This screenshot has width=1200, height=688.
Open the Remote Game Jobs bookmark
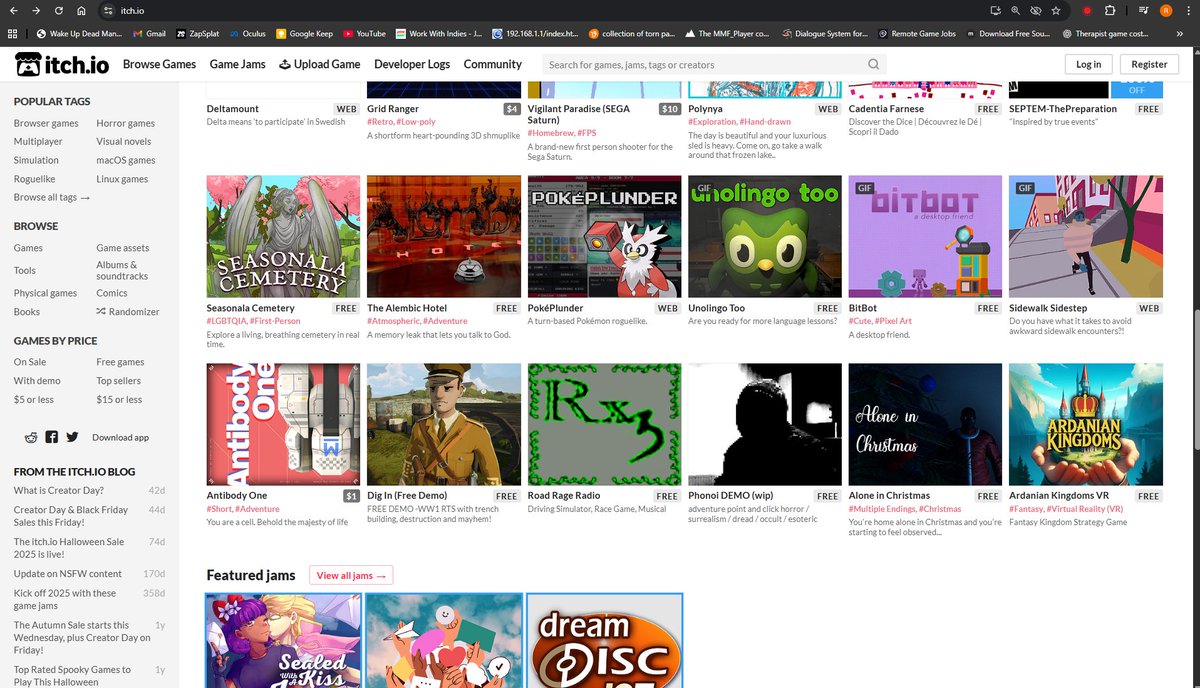917,33
